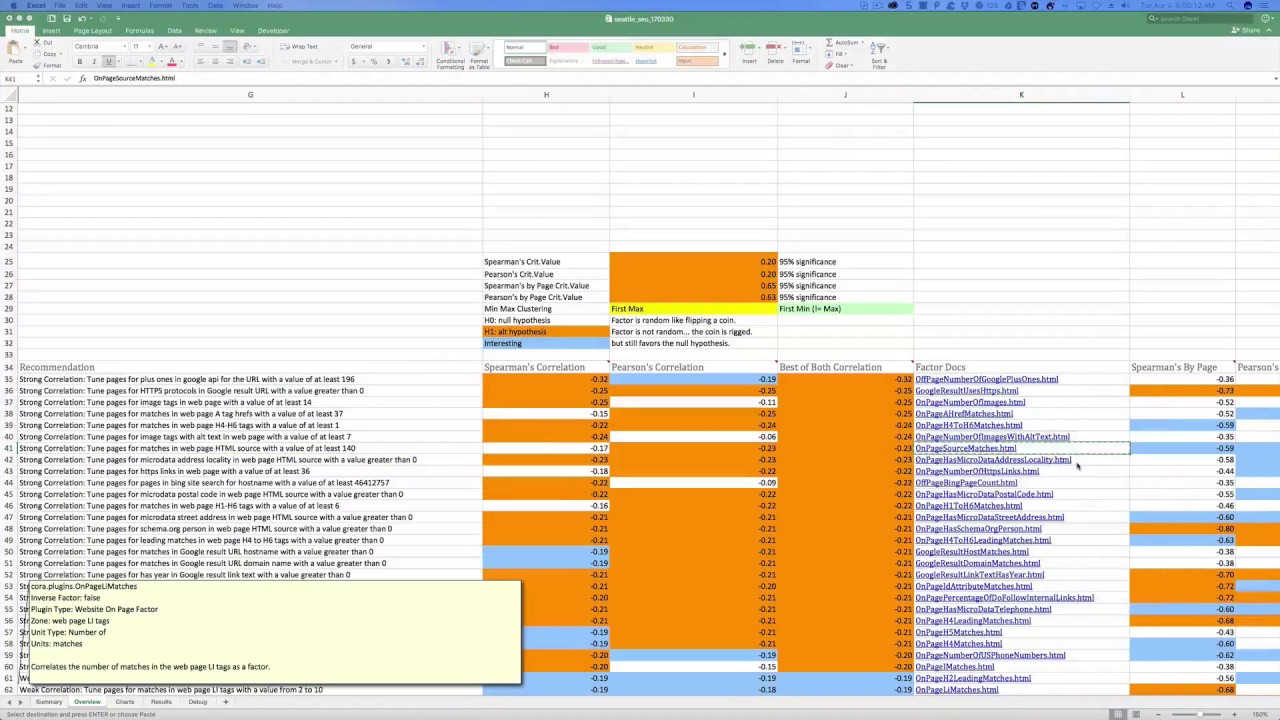Screen dimensions: 1280x720
Task: Apply the yellow fill color bucket
Action: [151, 62]
